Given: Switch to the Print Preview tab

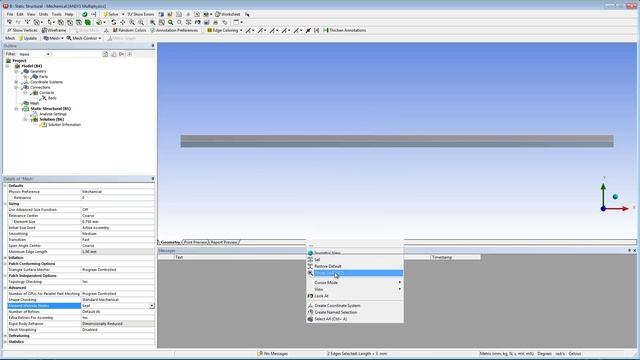Looking at the screenshot, I should pyautogui.click(x=195, y=242).
